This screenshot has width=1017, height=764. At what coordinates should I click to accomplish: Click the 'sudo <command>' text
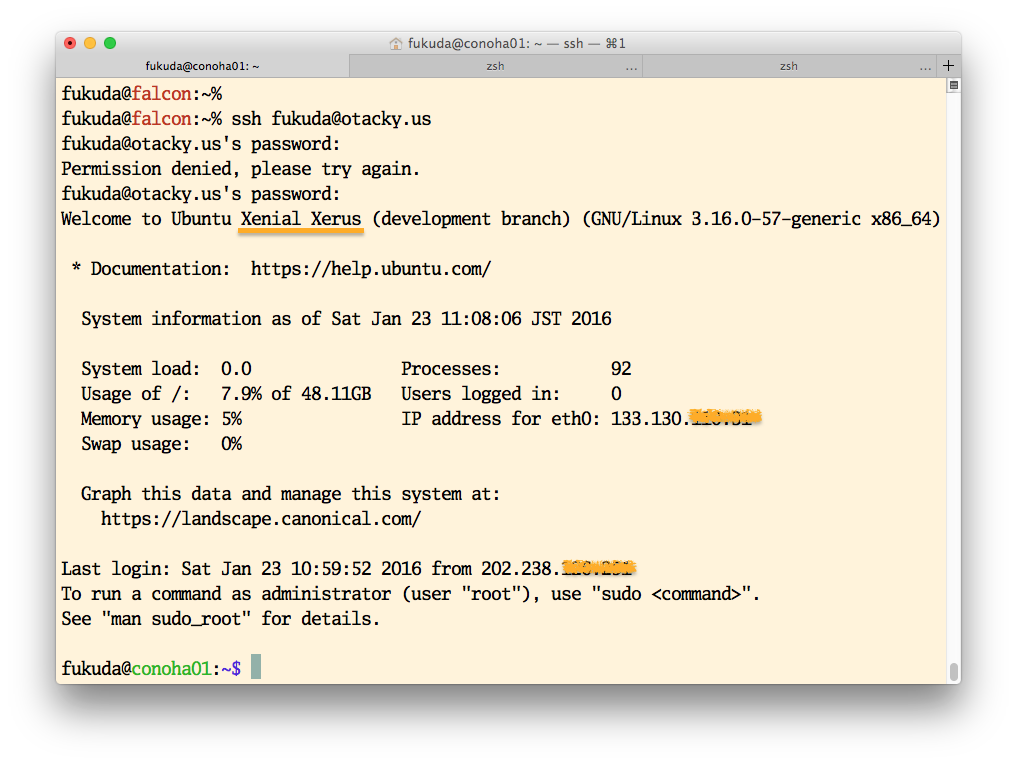[671, 593]
